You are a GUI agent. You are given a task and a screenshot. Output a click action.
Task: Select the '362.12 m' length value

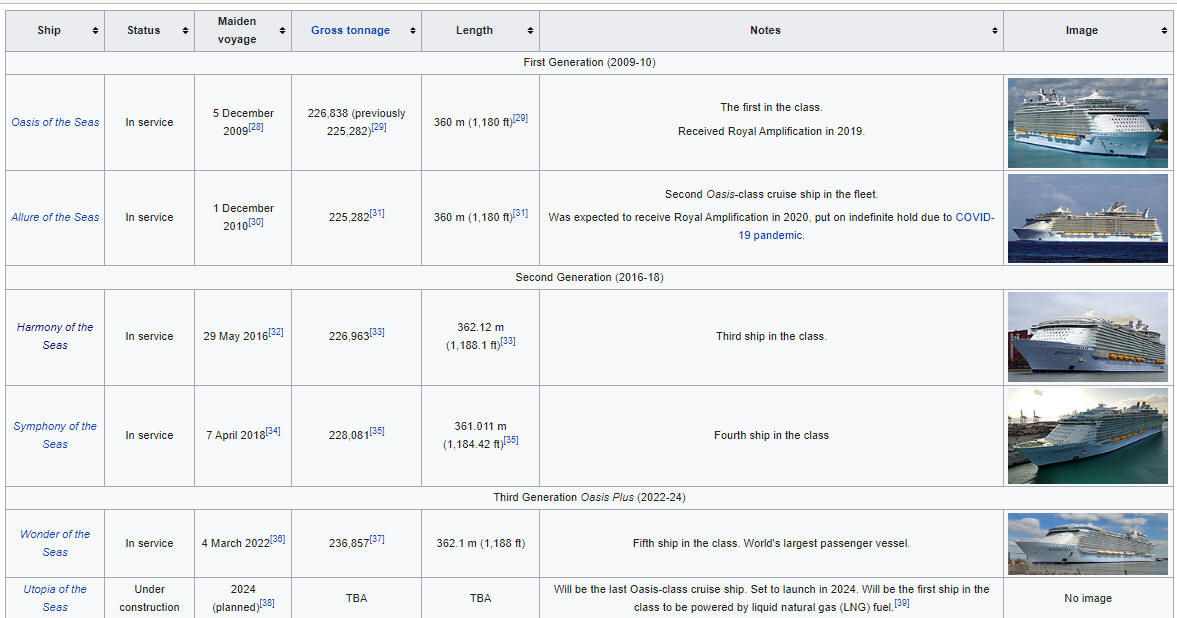(x=480, y=327)
